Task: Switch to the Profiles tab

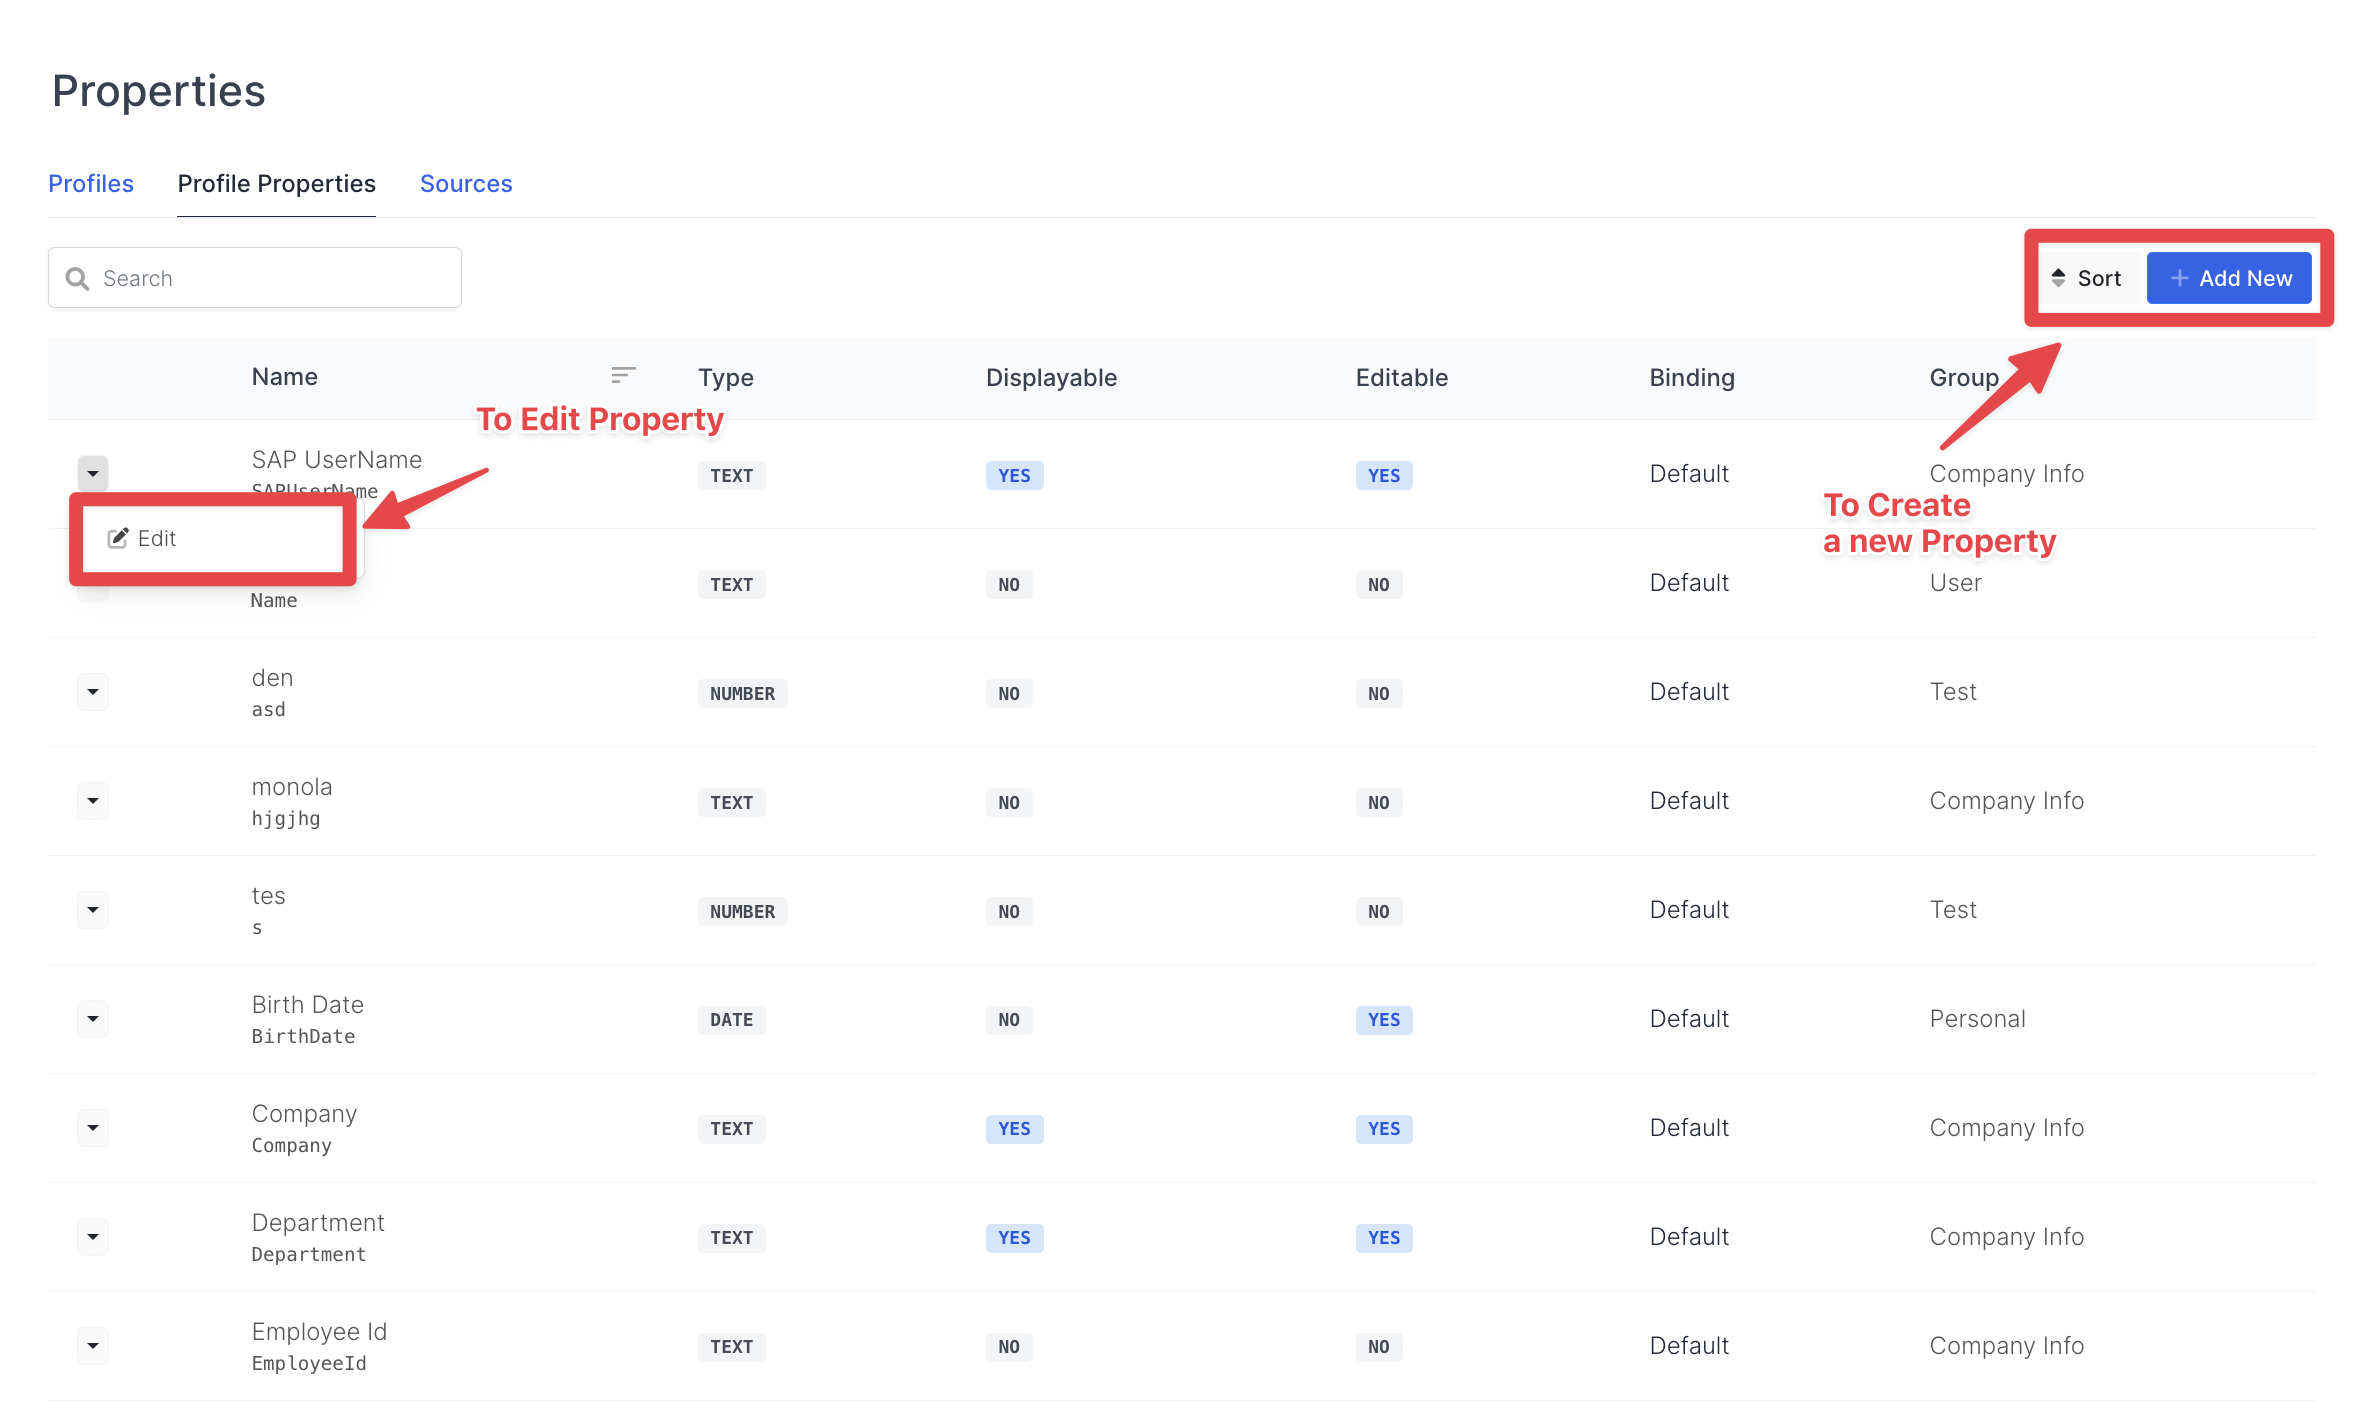Action: (x=91, y=184)
